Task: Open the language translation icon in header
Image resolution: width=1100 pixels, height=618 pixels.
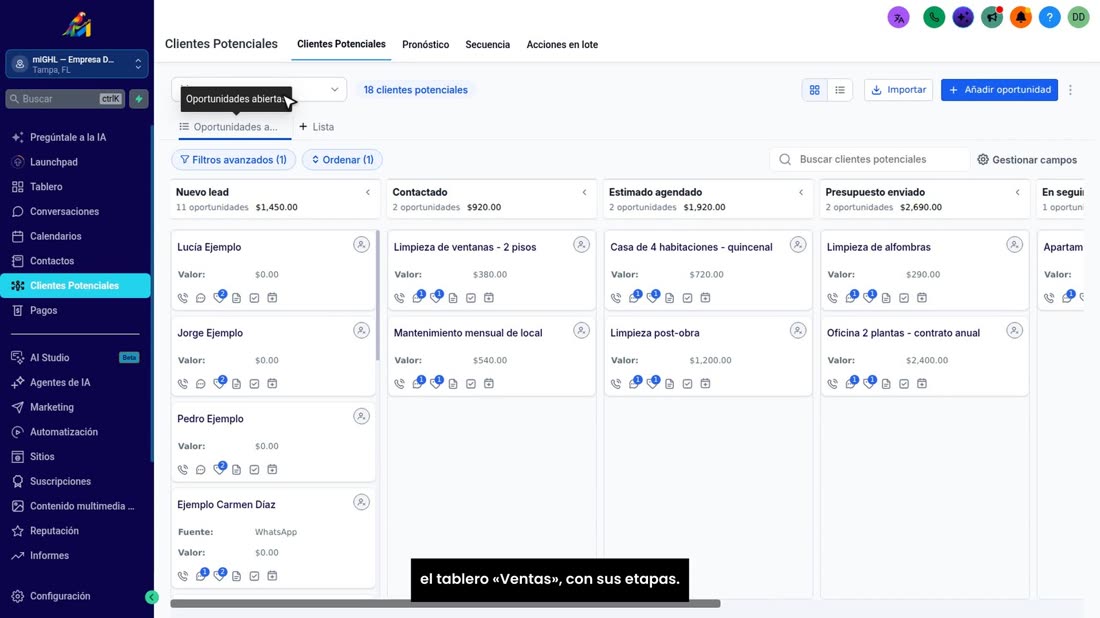Action: pos(898,18)
